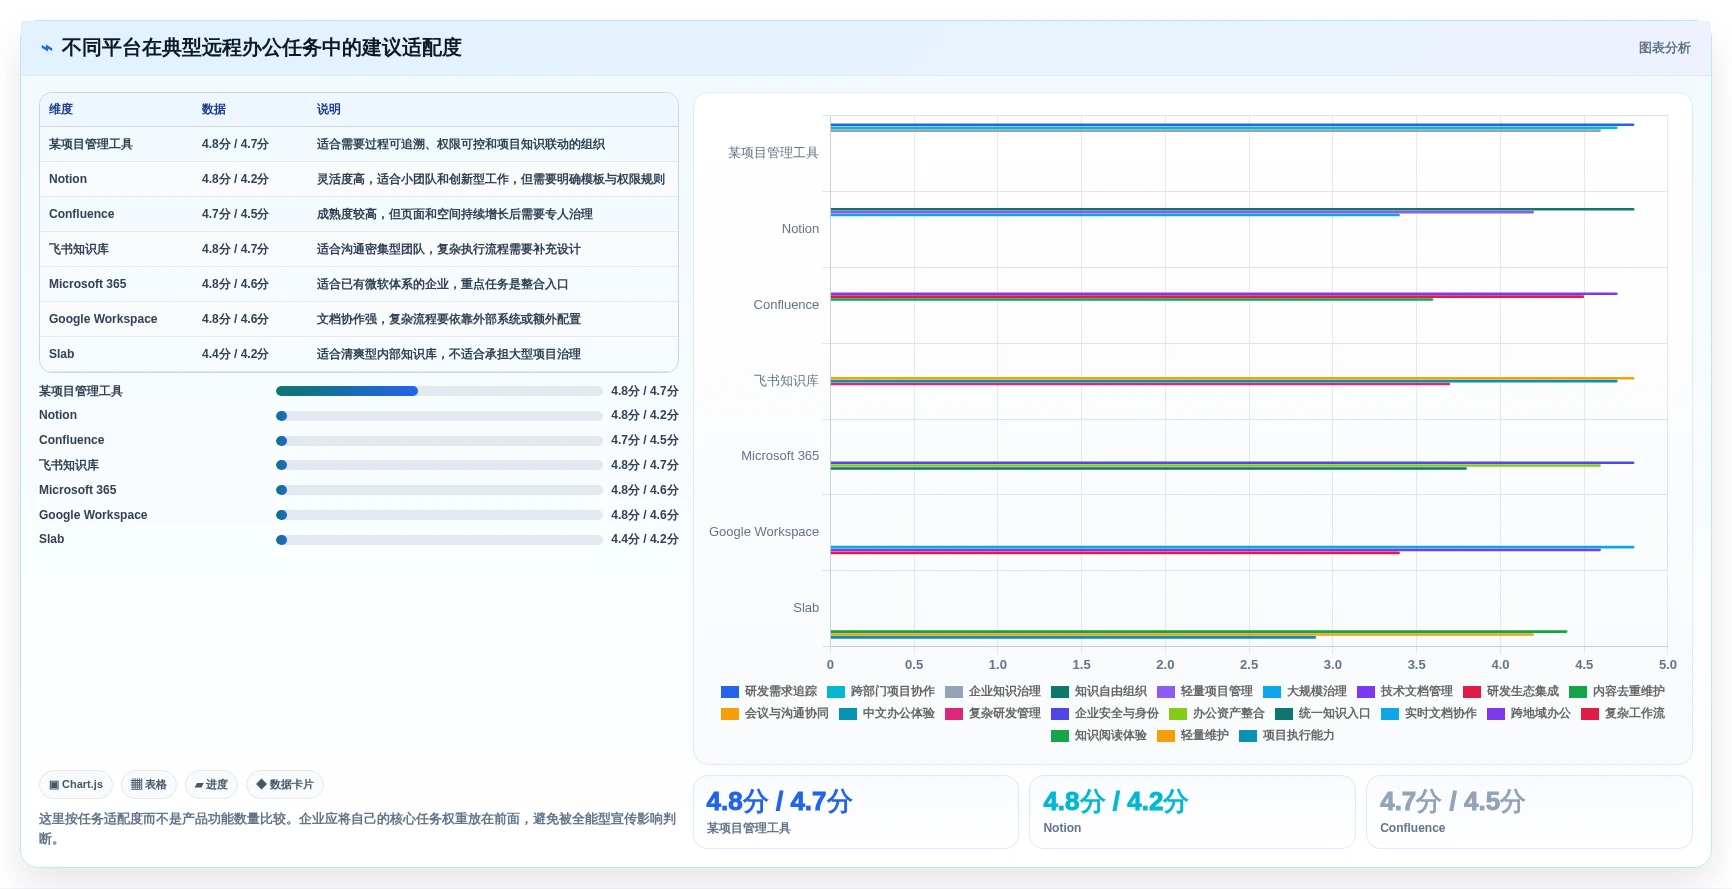This screenshot has width=1732, height=889.
Task: Click the 说明 column header
Action: coord(329,109)
